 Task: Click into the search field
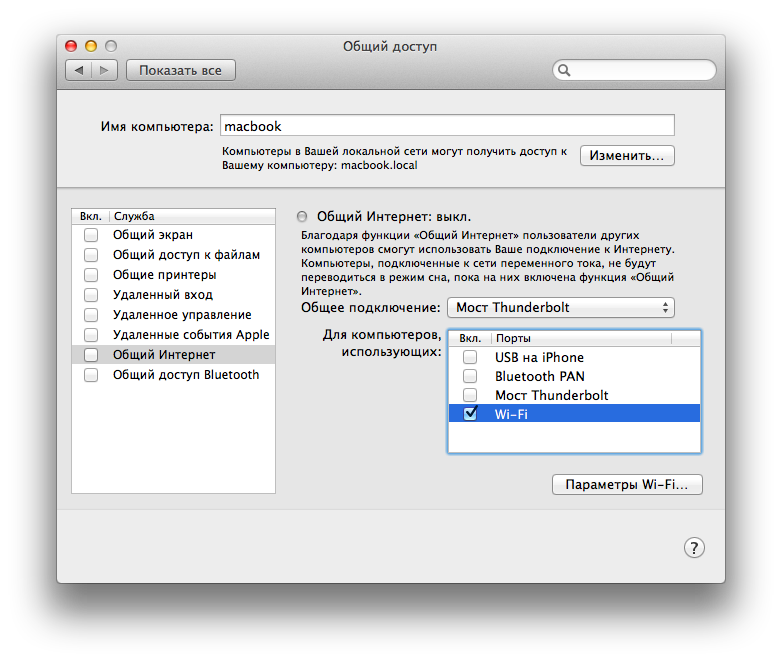click(634, 70)
